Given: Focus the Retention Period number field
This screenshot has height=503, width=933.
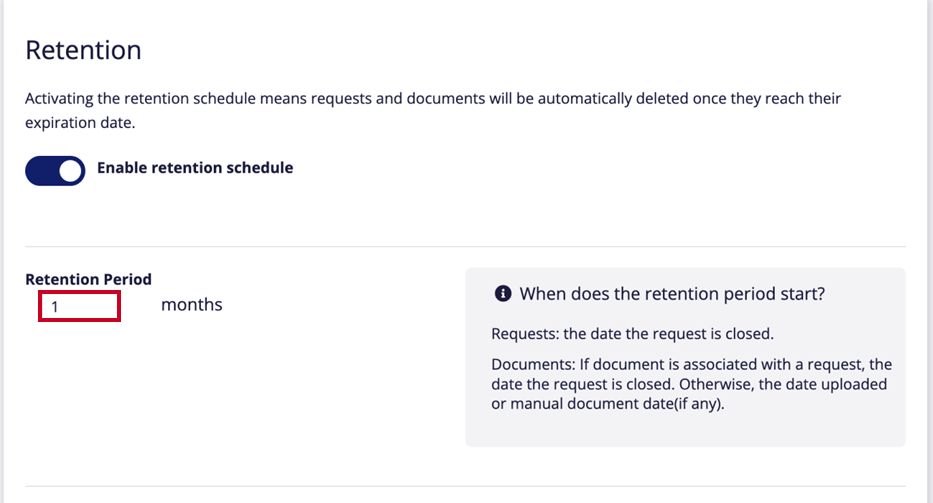Looking at the screenshot, I should 79,307.
